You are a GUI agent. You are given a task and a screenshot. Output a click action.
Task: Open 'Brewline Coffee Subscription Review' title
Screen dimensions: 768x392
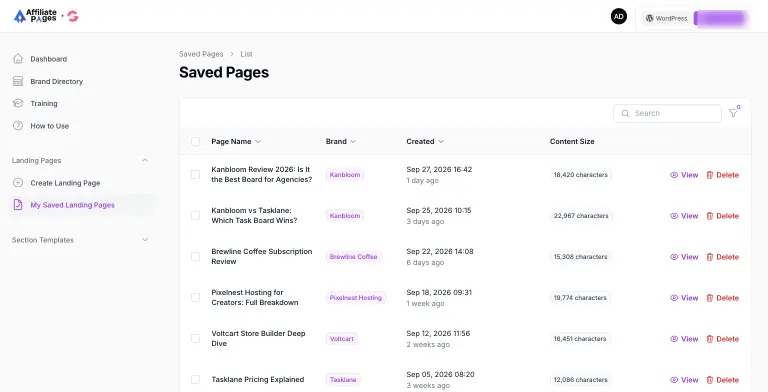coord(262,256)
